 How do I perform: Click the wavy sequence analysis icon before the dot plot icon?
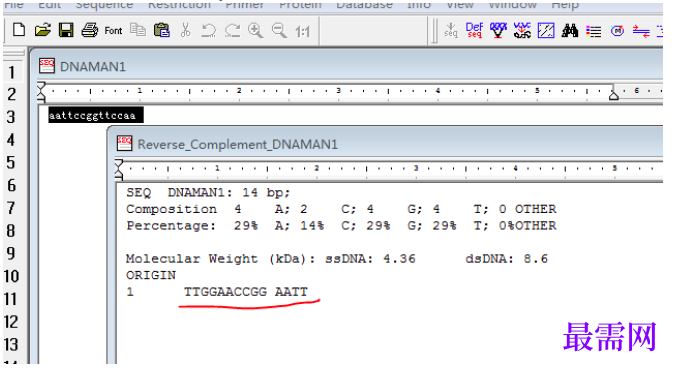click(x=522, y=30)
